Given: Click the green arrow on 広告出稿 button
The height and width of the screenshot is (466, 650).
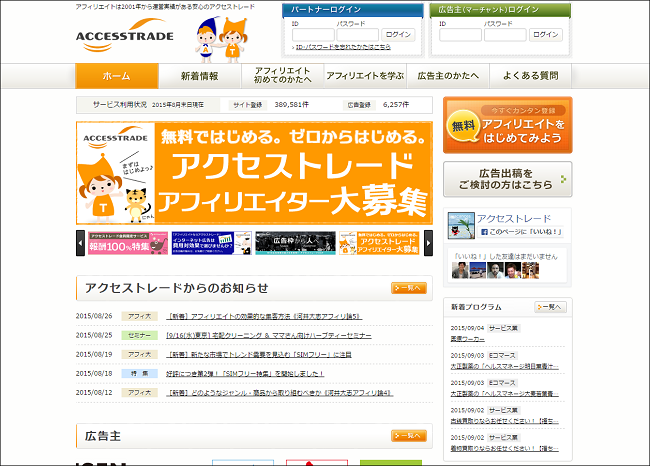Looking at the screenshot, I should point(563,179).
